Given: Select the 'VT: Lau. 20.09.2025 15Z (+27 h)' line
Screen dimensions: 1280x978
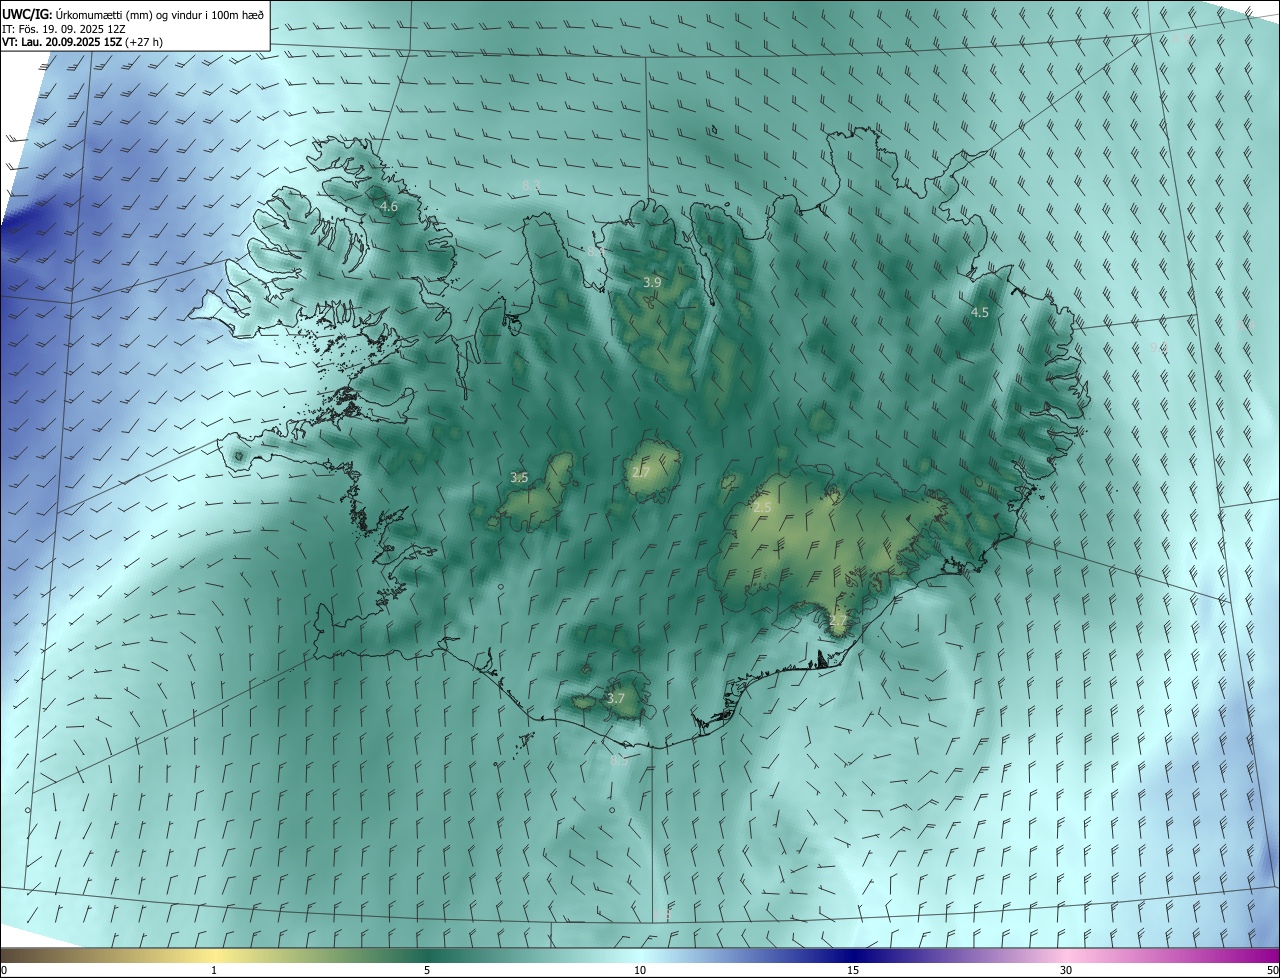Looking at the screenshot, I should coord(83,42).
